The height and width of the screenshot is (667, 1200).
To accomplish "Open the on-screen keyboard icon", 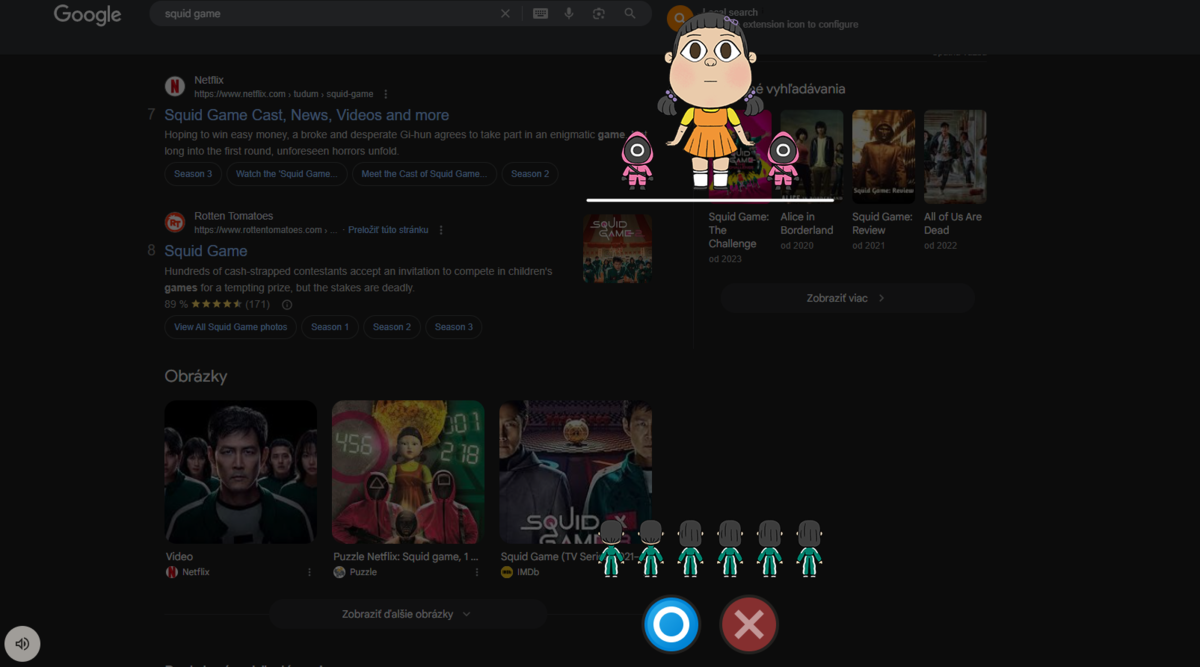I will [540, 14].
